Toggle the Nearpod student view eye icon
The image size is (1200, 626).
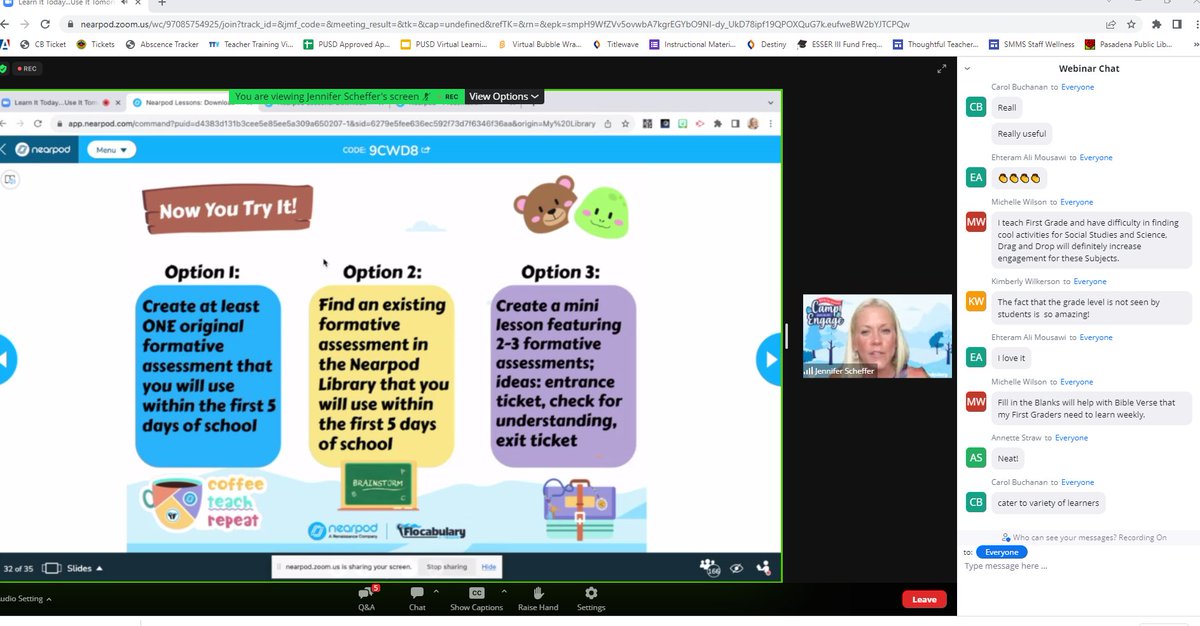tap(737, 567)
